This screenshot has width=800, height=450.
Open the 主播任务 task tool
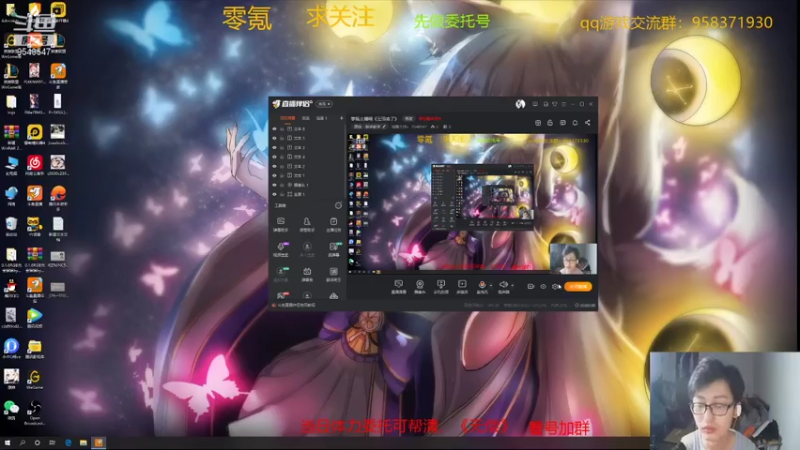[x=333, y=224]
